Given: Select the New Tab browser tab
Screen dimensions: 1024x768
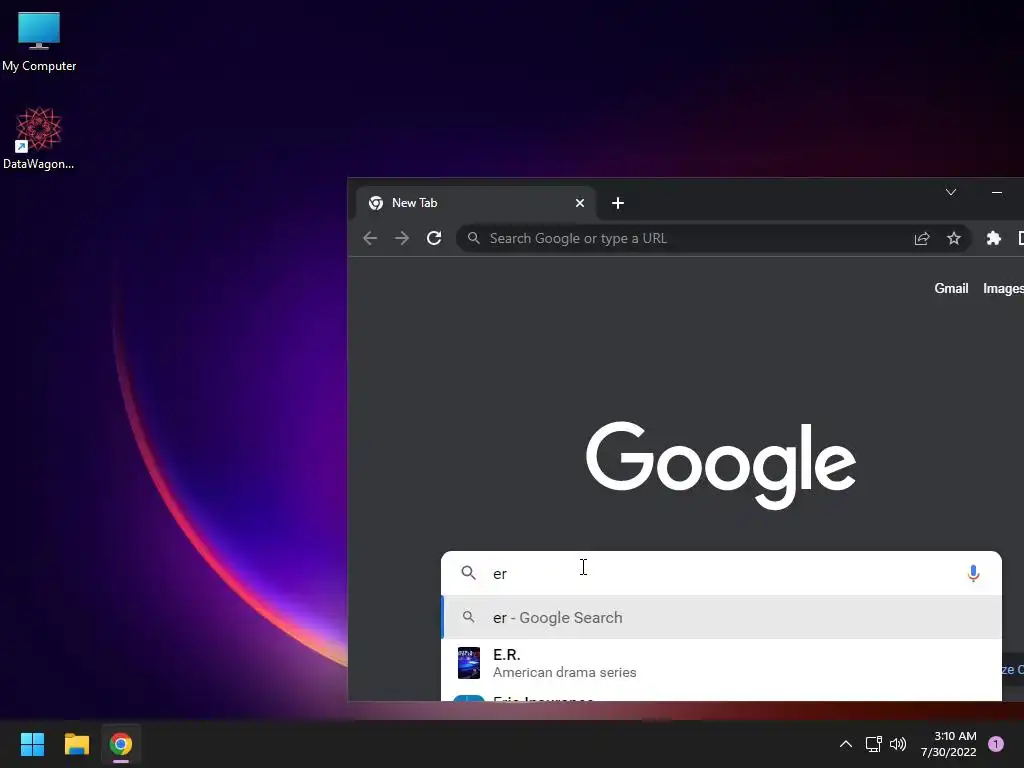Looking at the screenshot, I should tap(475, 203).
